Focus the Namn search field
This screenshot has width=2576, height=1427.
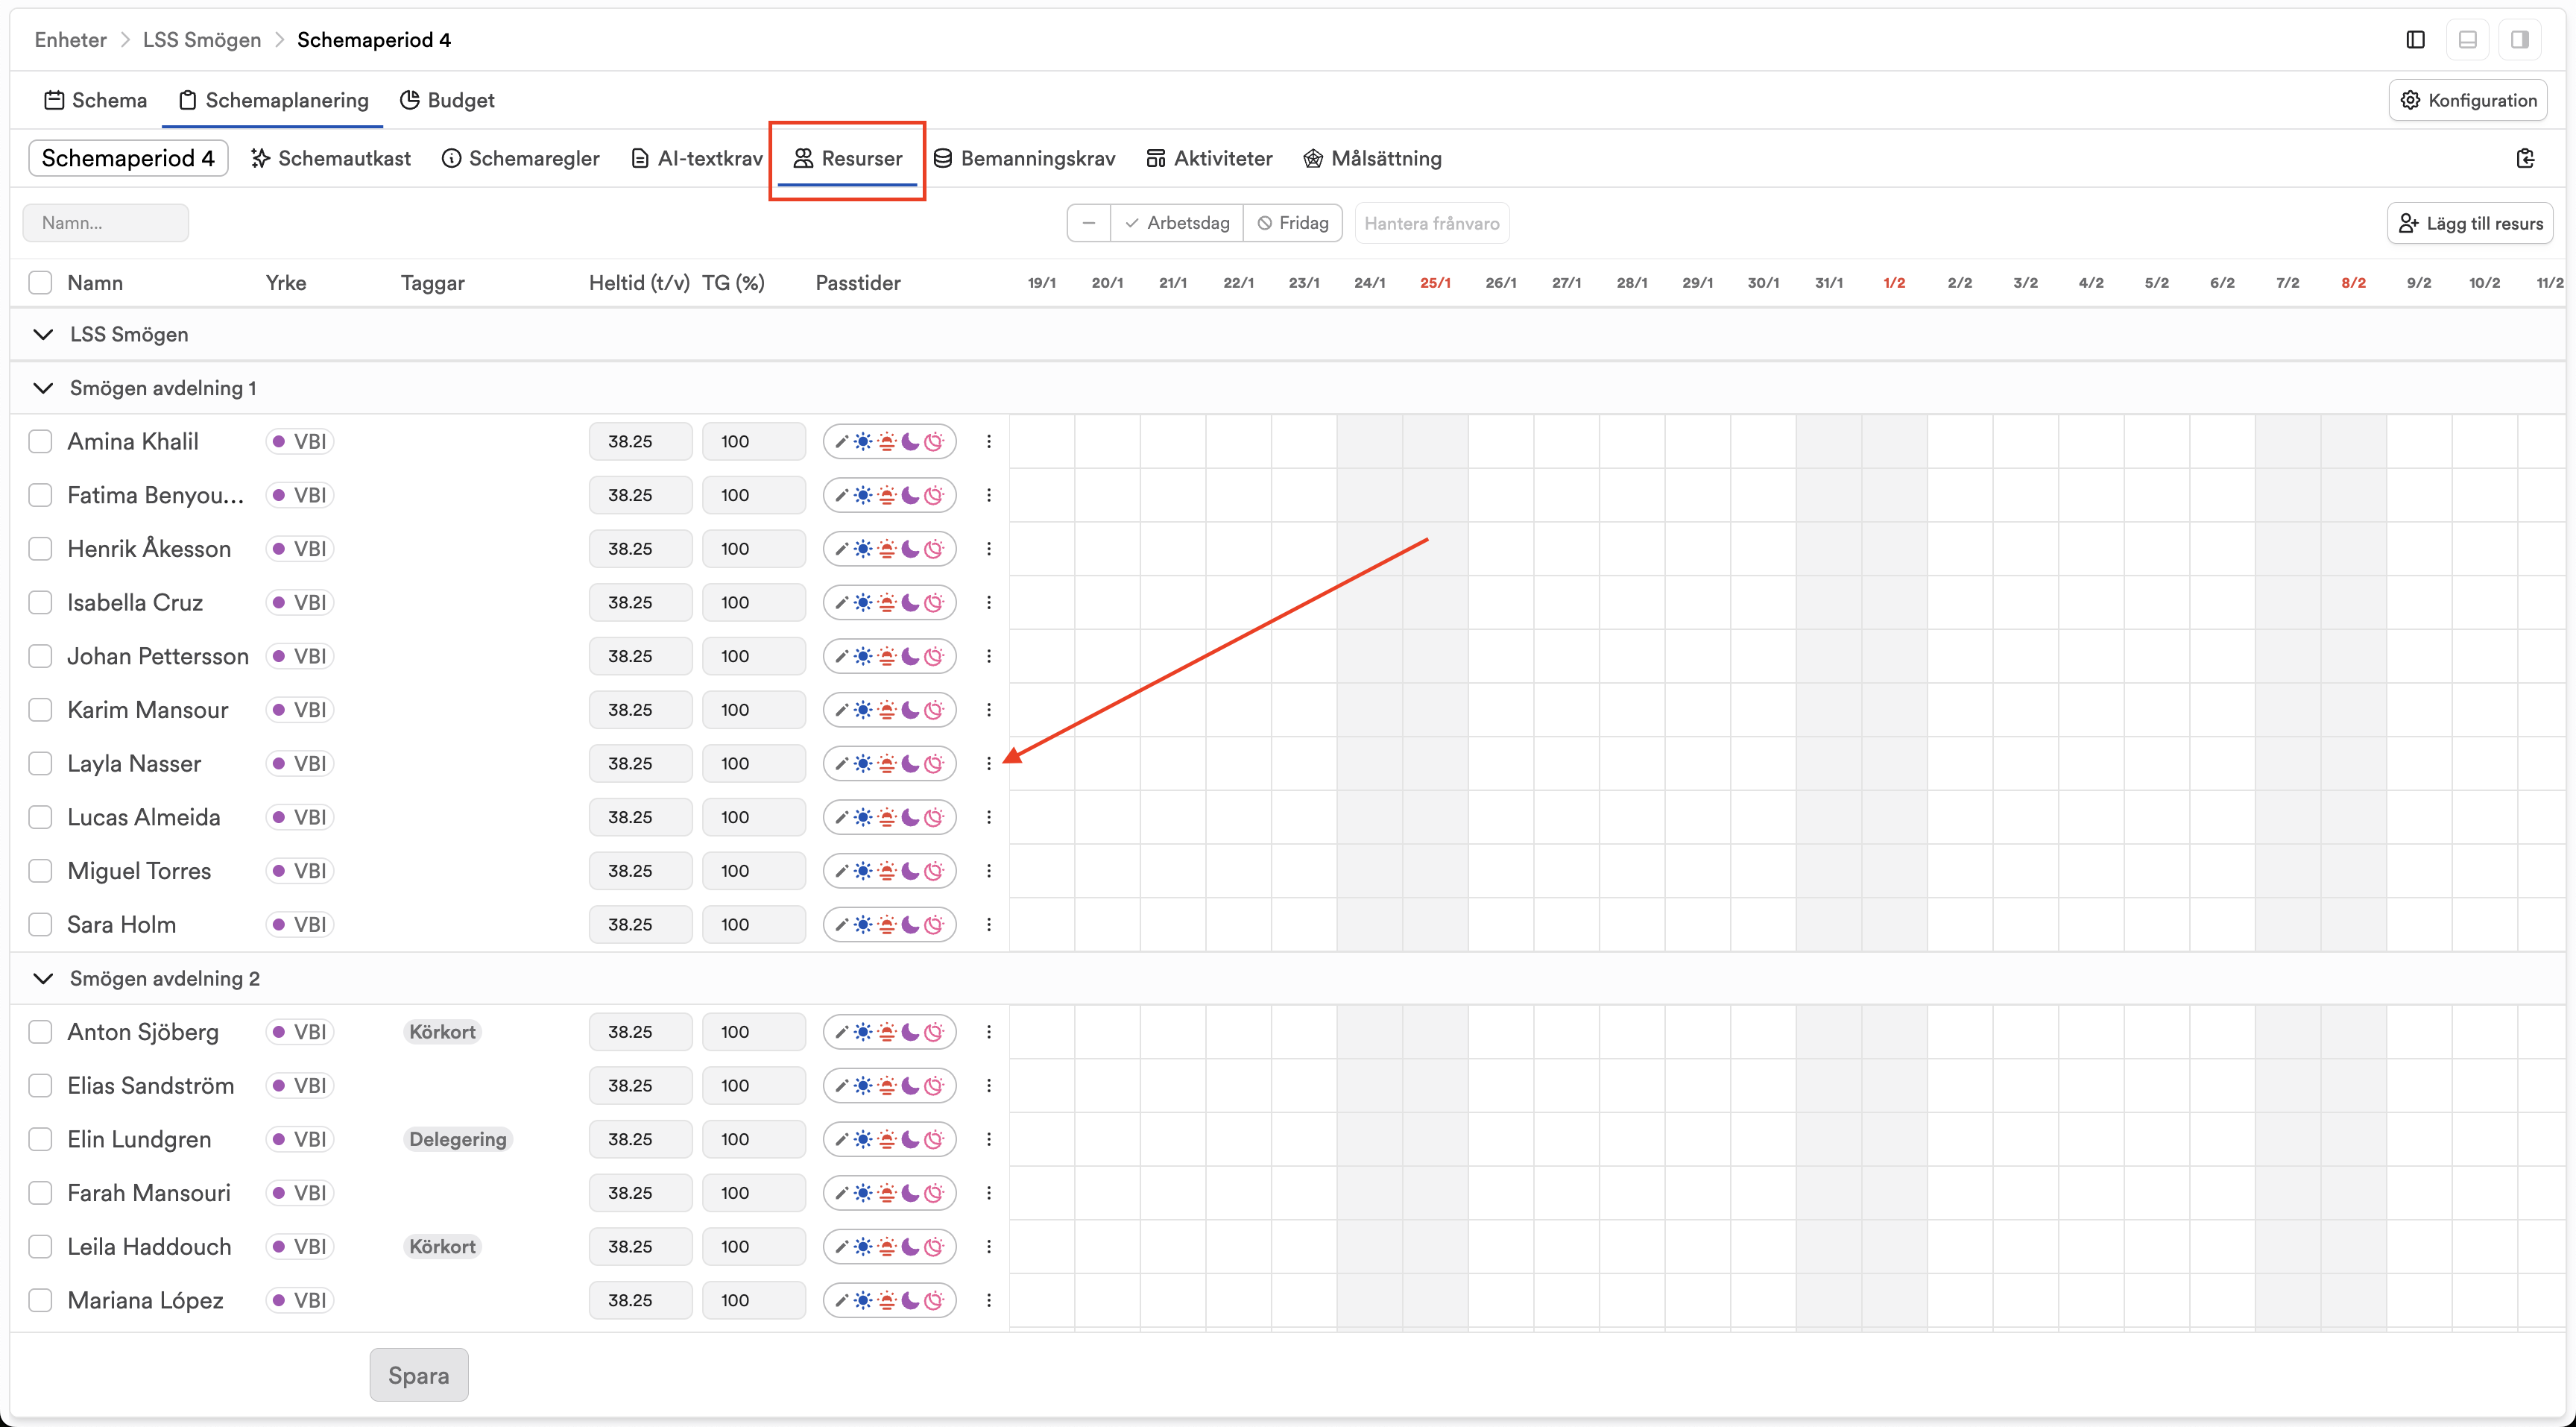click(106, 223)
